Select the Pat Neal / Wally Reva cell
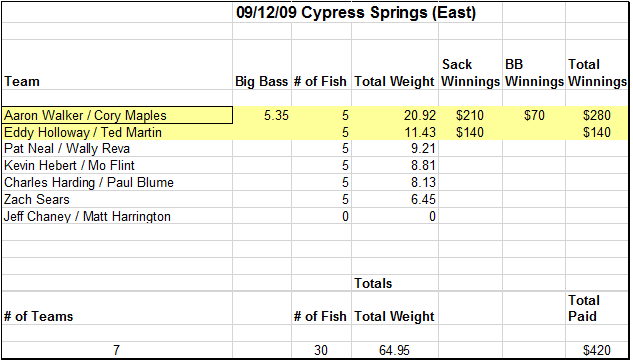Screen dimensions: 633x363 (117, 149)
